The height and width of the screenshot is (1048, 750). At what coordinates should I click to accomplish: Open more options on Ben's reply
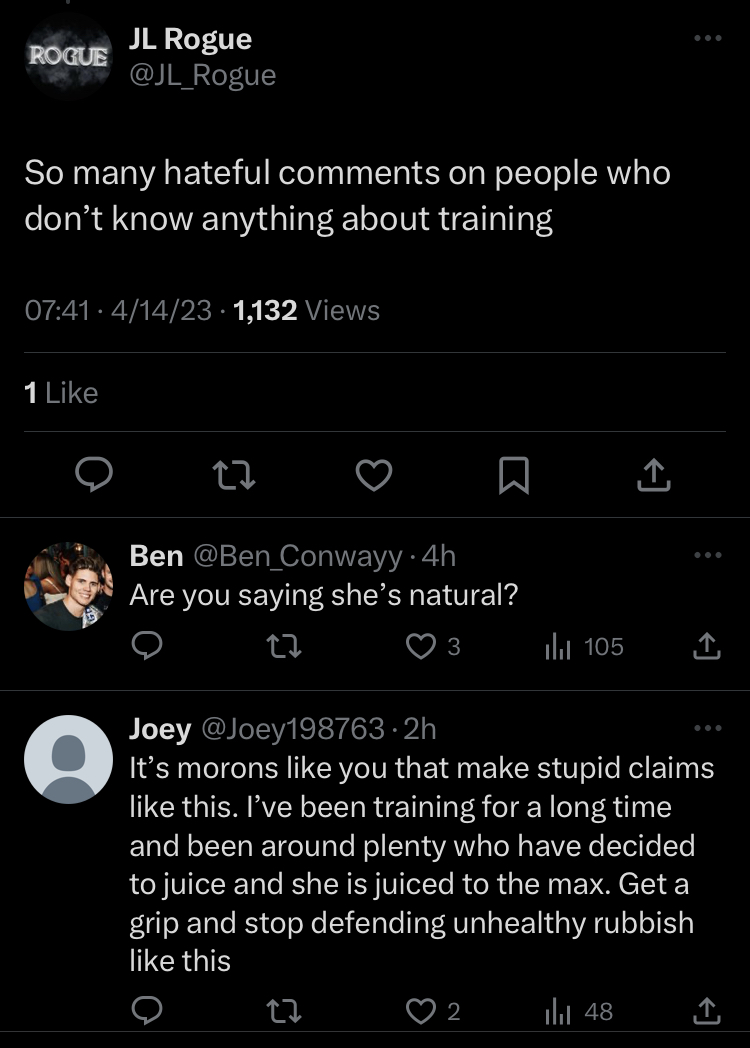pos(707,555)
